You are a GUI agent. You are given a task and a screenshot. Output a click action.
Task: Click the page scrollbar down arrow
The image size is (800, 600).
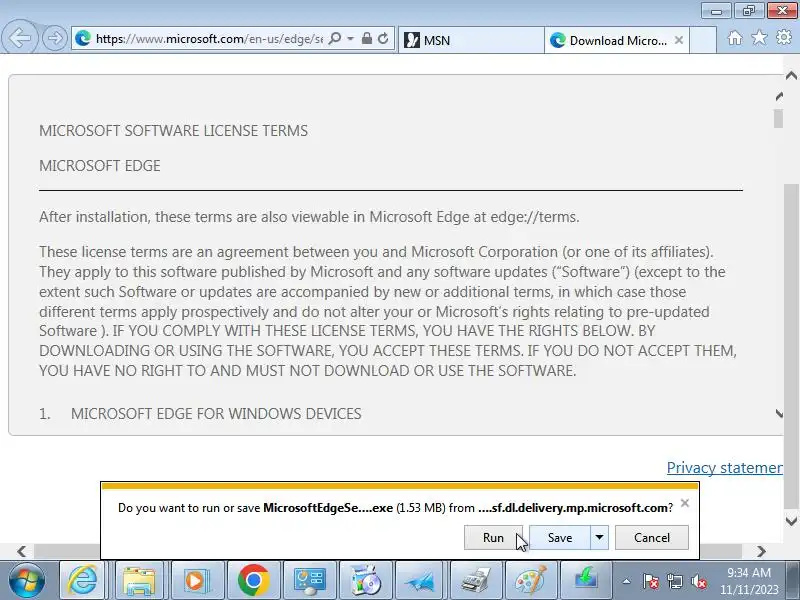(x=791, y=521)
